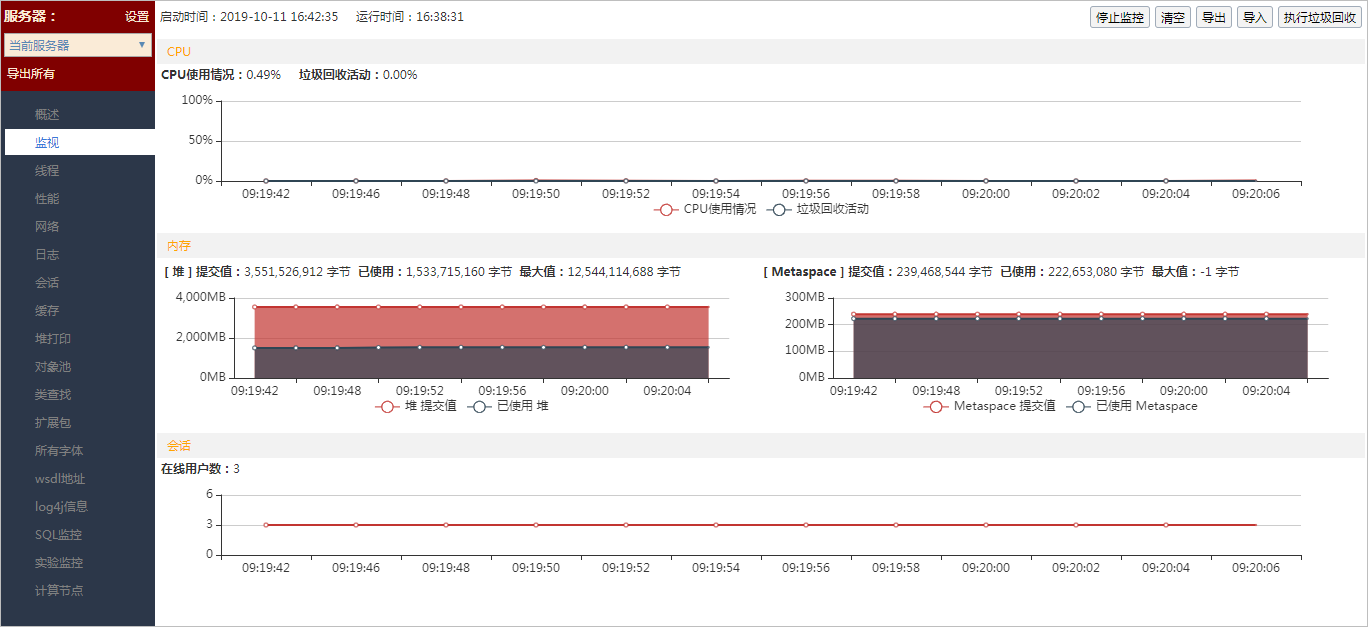Open the 类查找 class search page
Screen dimensions: 1368x627
pyautogui.click(x=53, y=395)
